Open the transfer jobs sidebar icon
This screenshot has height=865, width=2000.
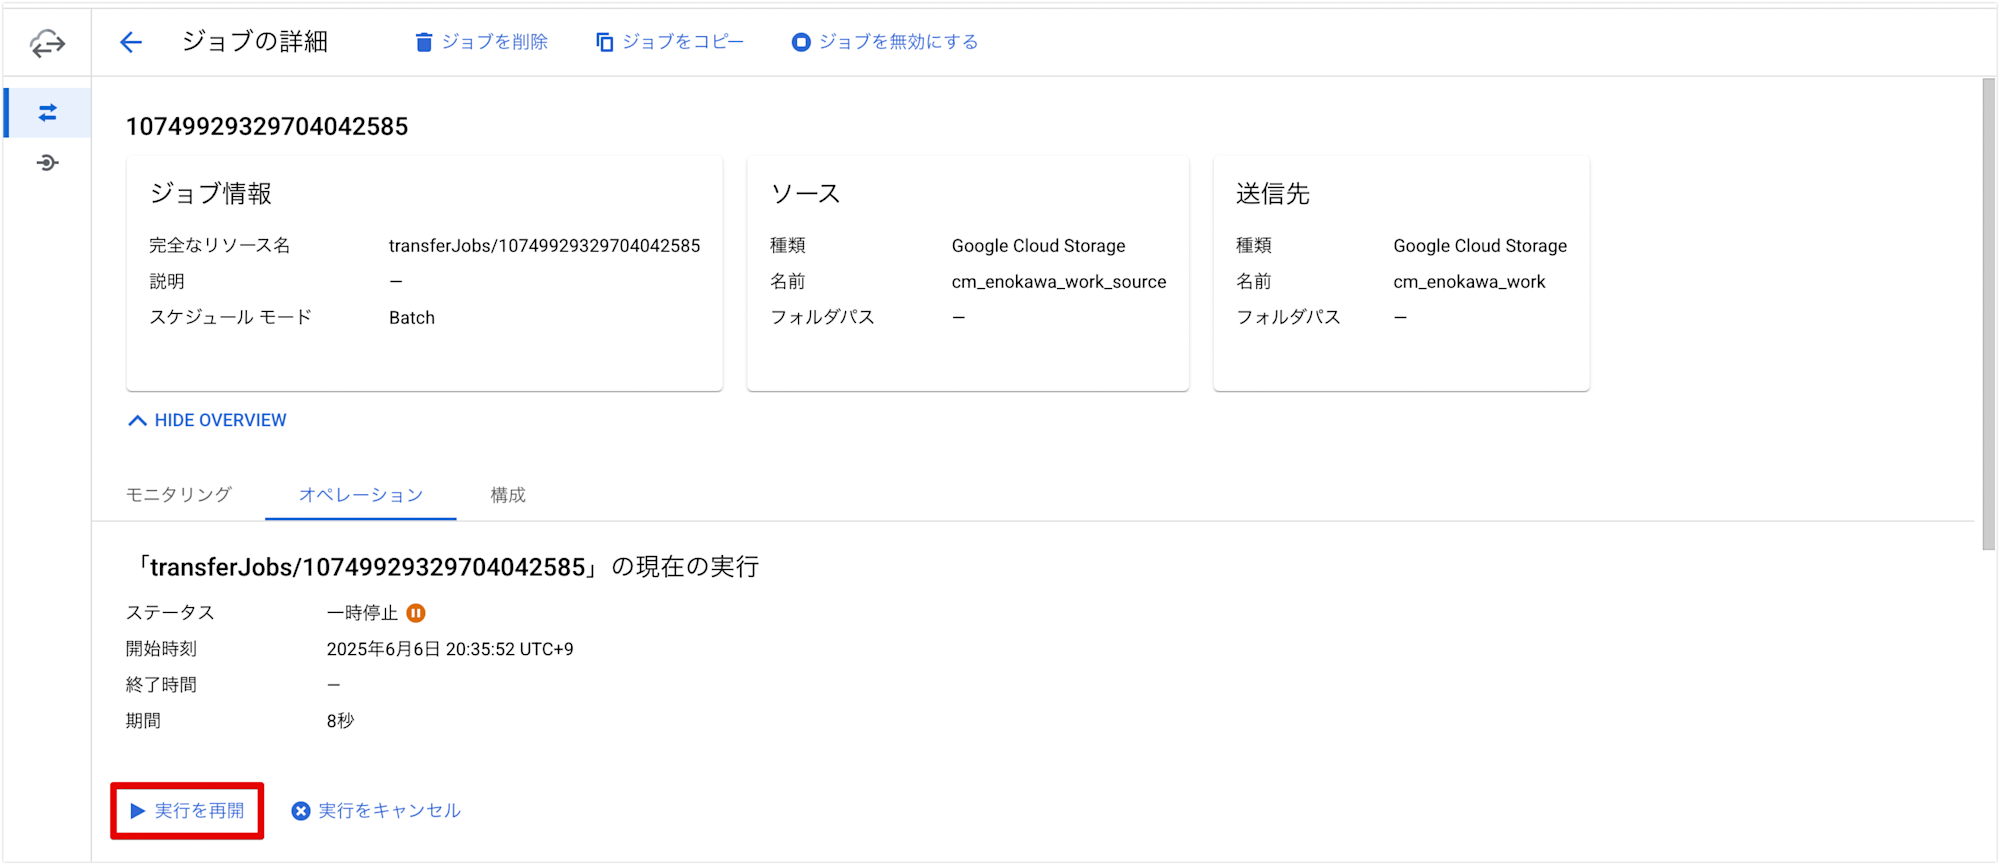[47, 113]
